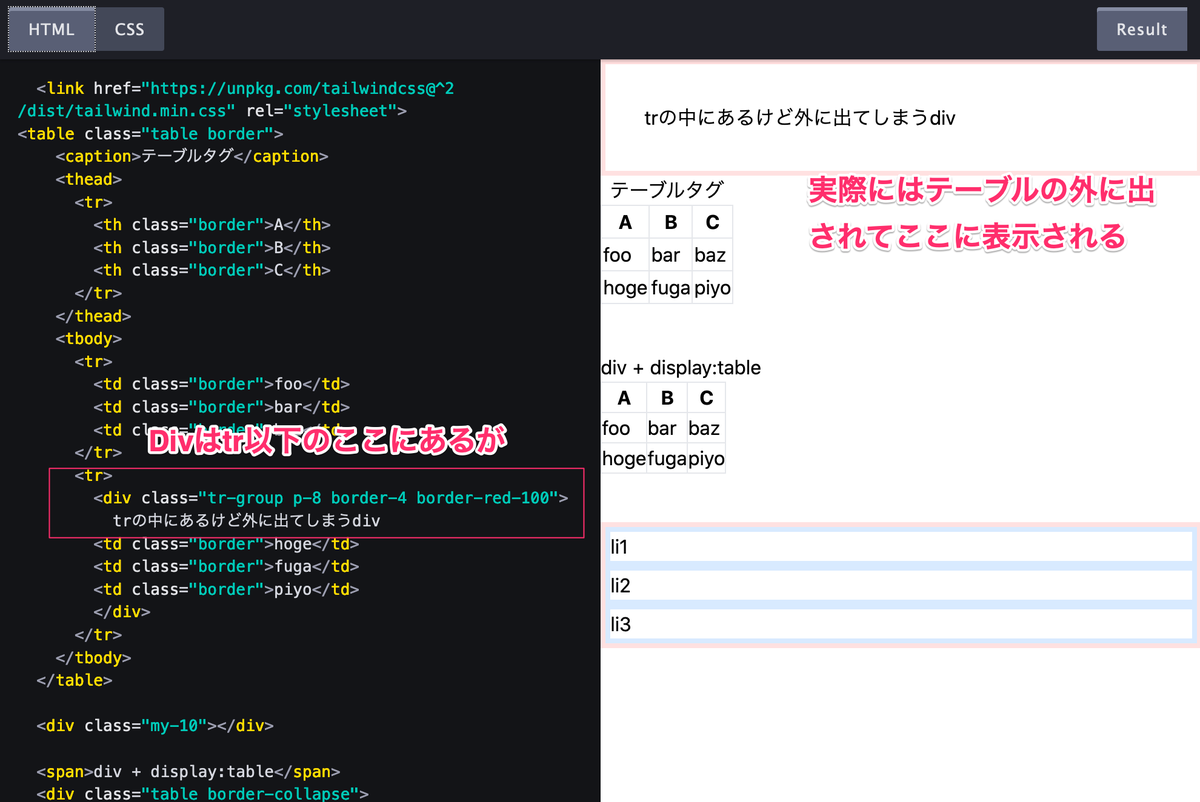Click the Result button

point(1142,29)
